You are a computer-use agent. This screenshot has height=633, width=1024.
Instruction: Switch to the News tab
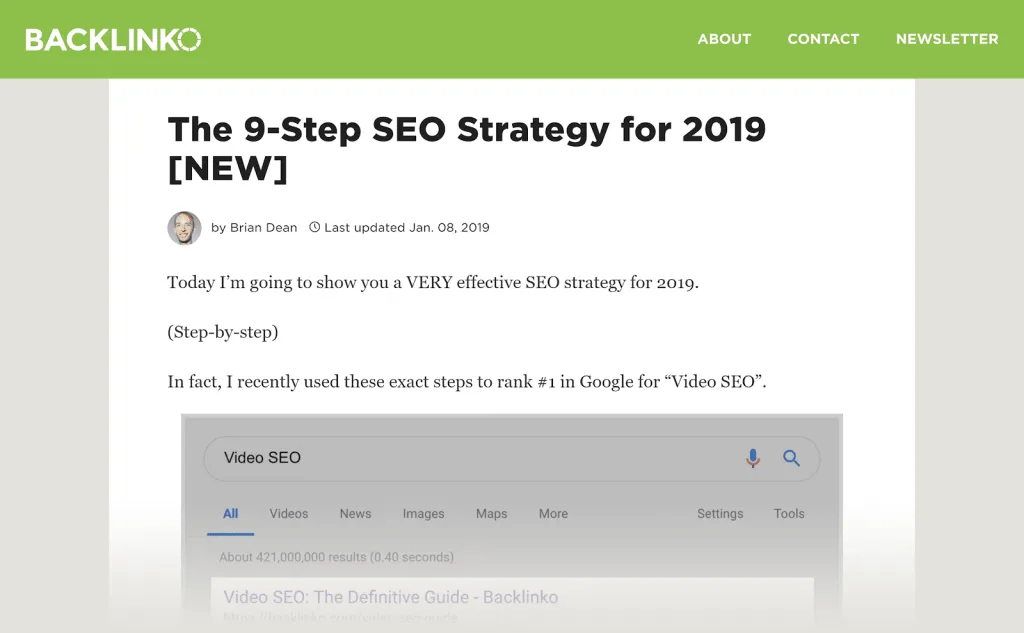tap(355, 514)
